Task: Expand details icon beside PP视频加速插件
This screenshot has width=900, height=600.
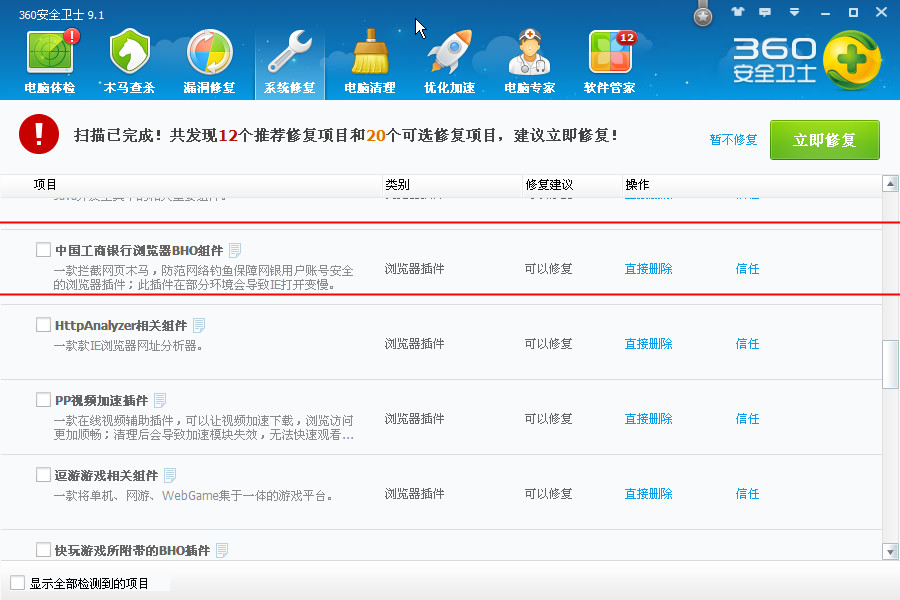Action: pos(160,400)
